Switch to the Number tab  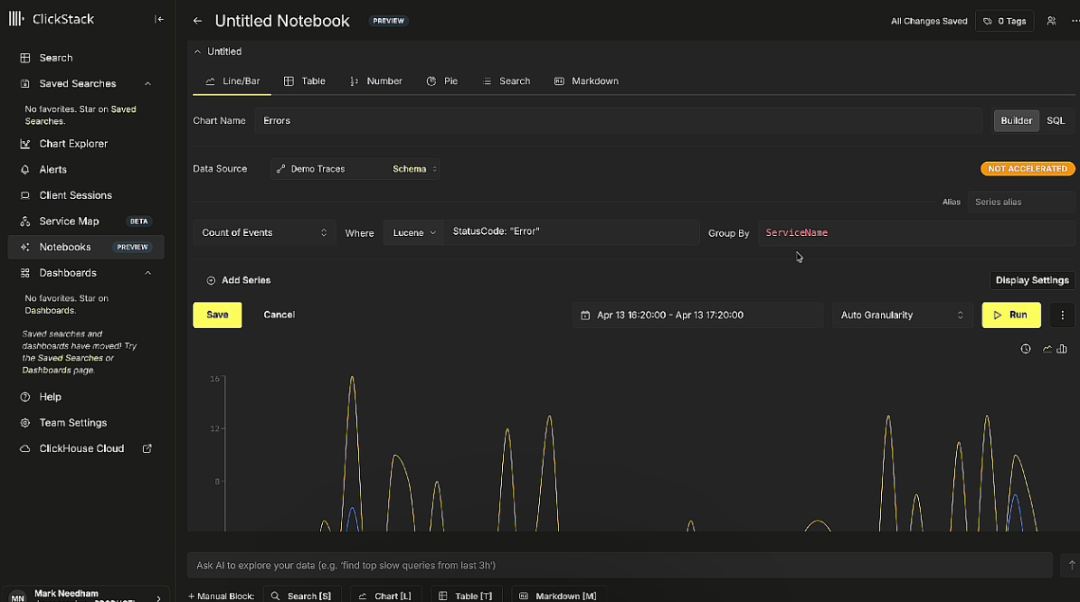click(x=375, y=81)
